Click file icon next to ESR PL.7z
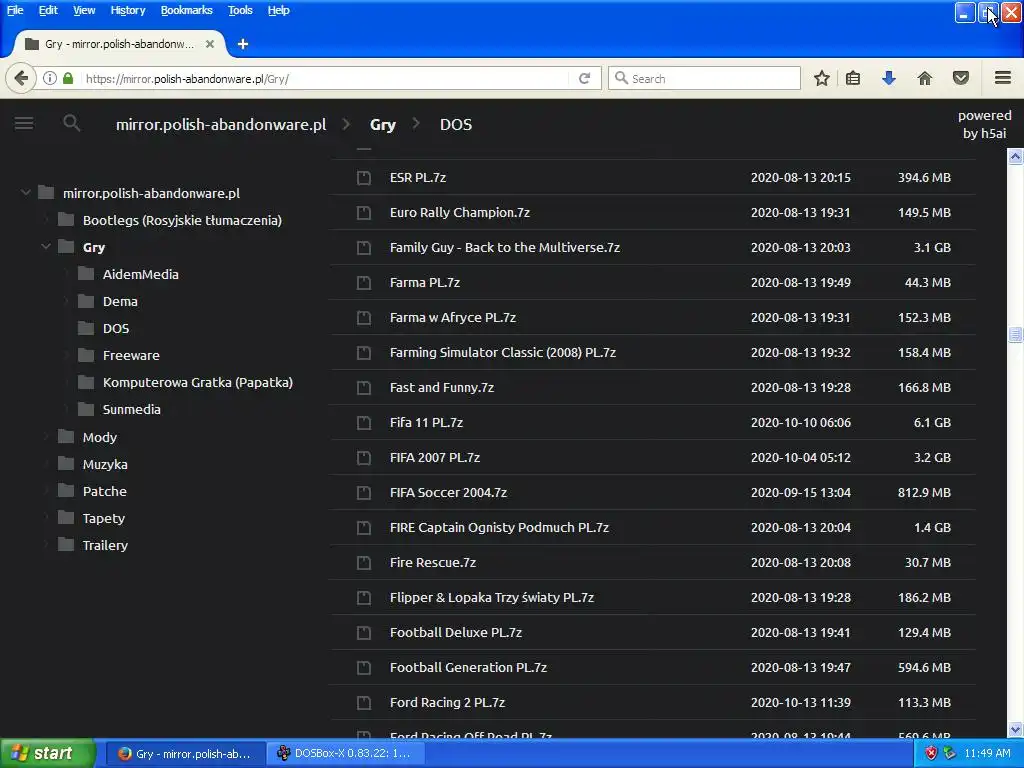The image size is (1024, 768). point(364,178)
